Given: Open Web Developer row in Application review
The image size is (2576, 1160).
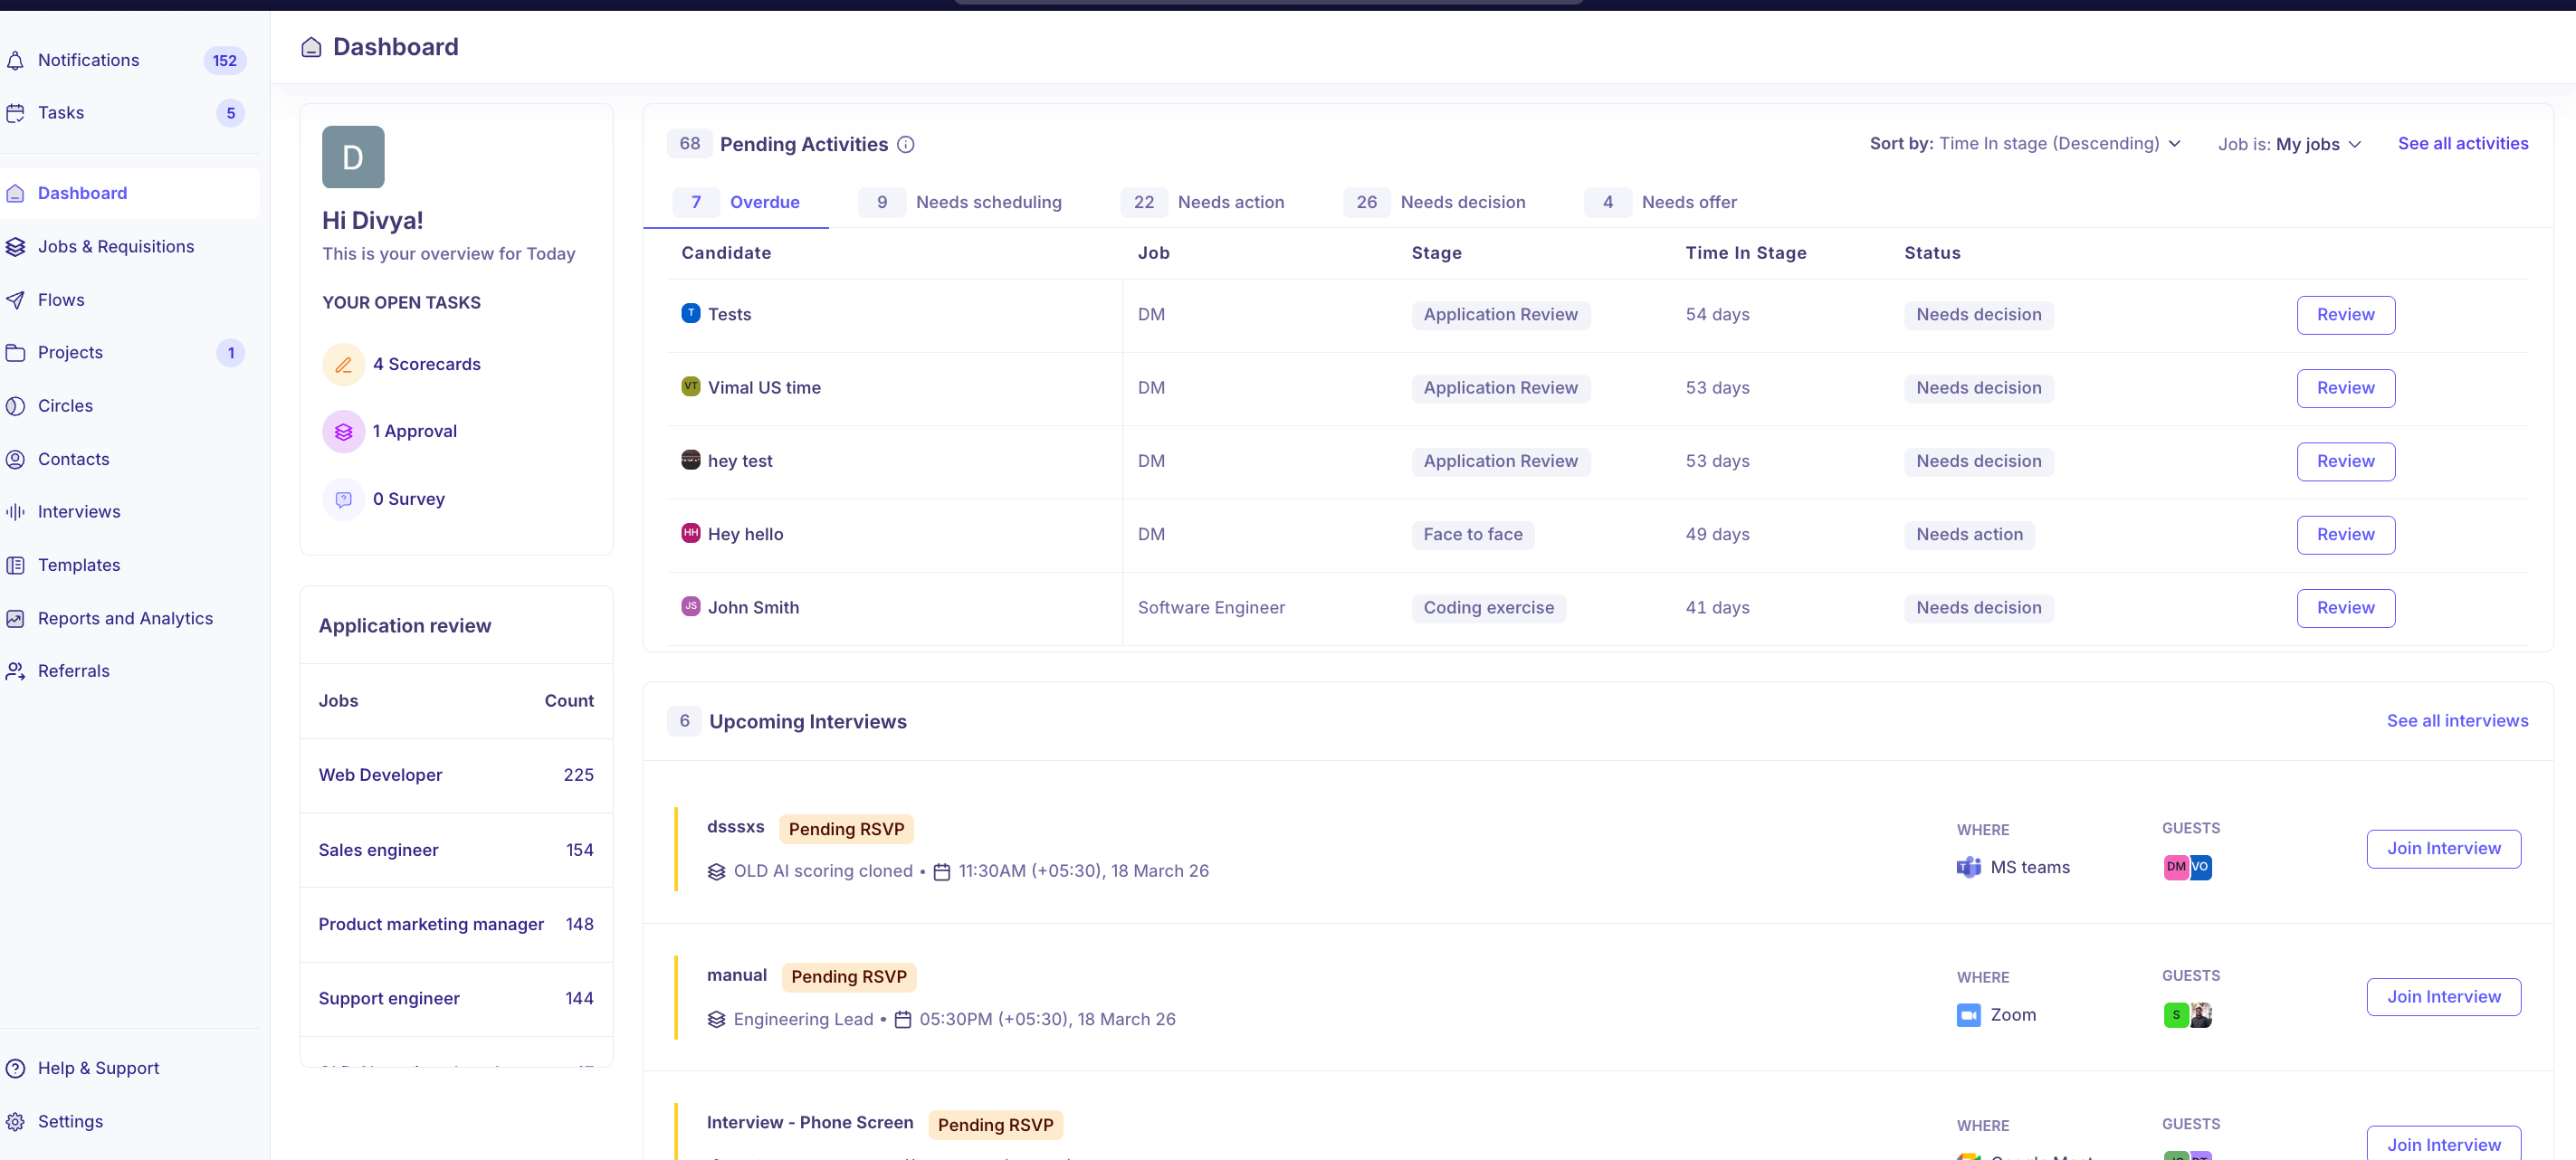Looking at the screenshot, I should 380,775.
